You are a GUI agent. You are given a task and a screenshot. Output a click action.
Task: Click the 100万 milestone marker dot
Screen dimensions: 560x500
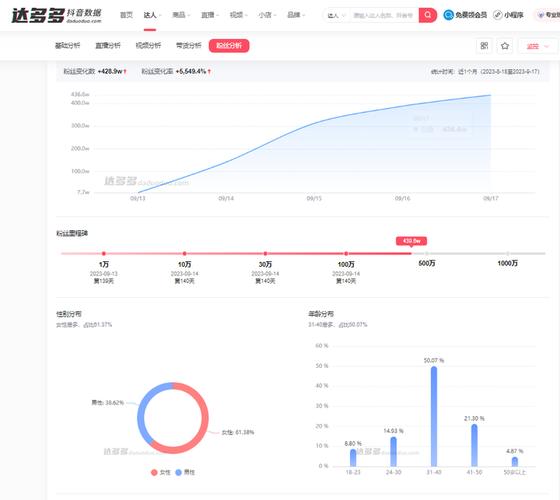click(x=346, y=254)
